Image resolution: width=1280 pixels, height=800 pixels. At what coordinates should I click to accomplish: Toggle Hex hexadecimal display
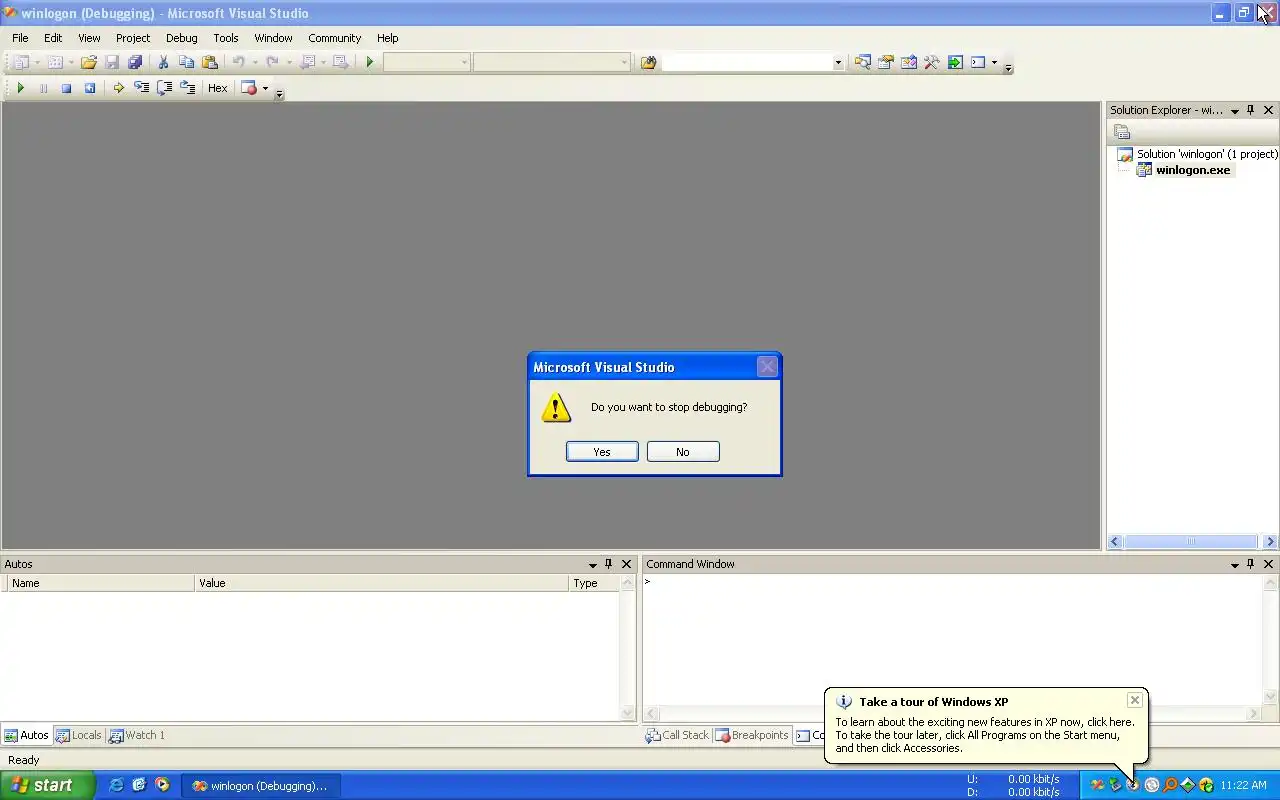(217, 88)
